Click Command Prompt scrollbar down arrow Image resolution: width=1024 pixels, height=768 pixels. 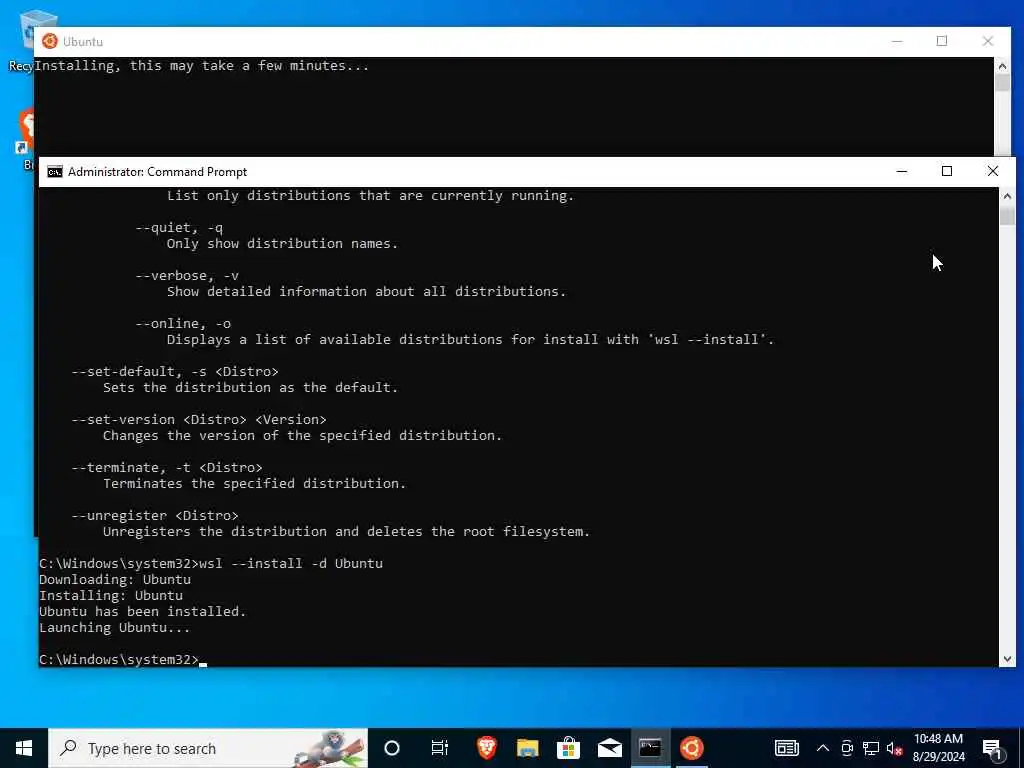pos(1007,659)
